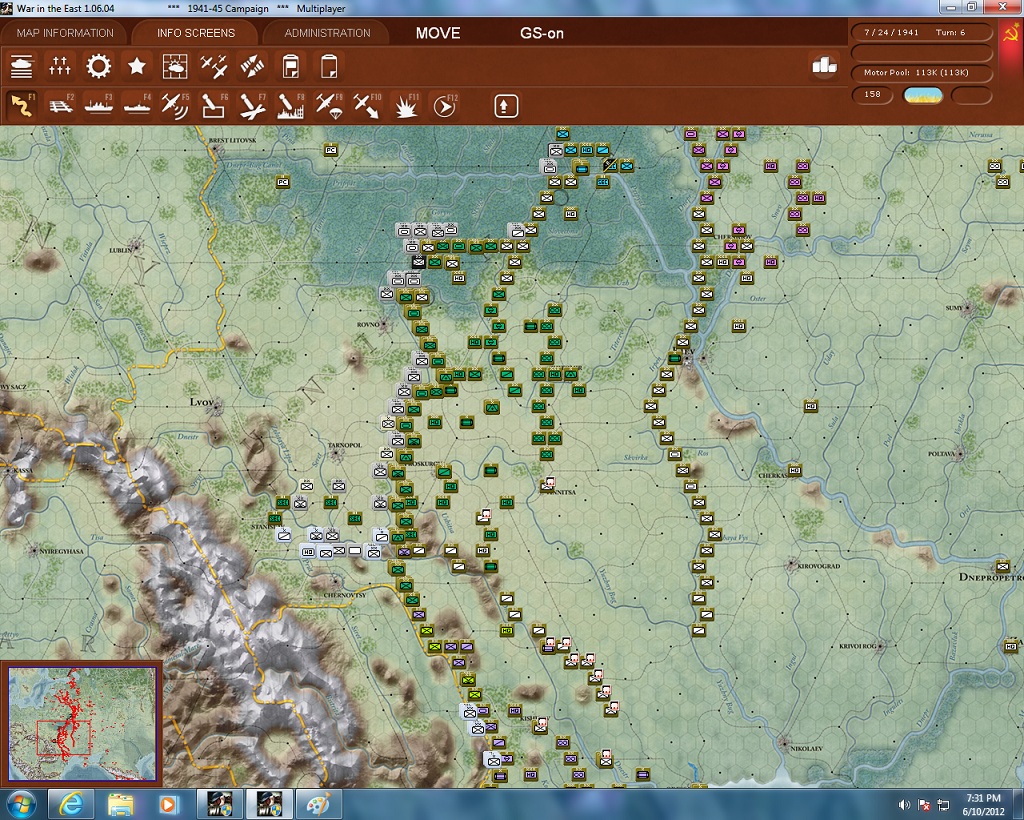1024x820 pixels.
Task: Open the weather grid info icon
Action: click(x=175, y=66)
